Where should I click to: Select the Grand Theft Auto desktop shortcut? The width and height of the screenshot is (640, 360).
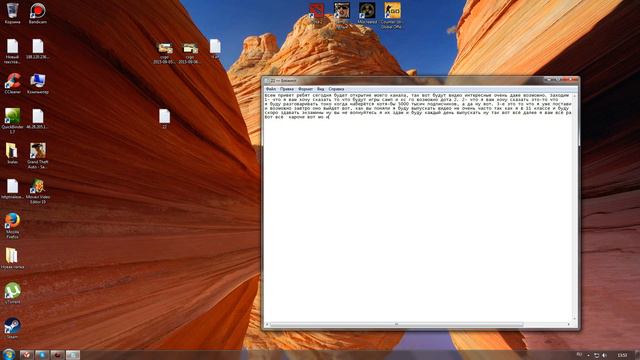tap(38, 156)
